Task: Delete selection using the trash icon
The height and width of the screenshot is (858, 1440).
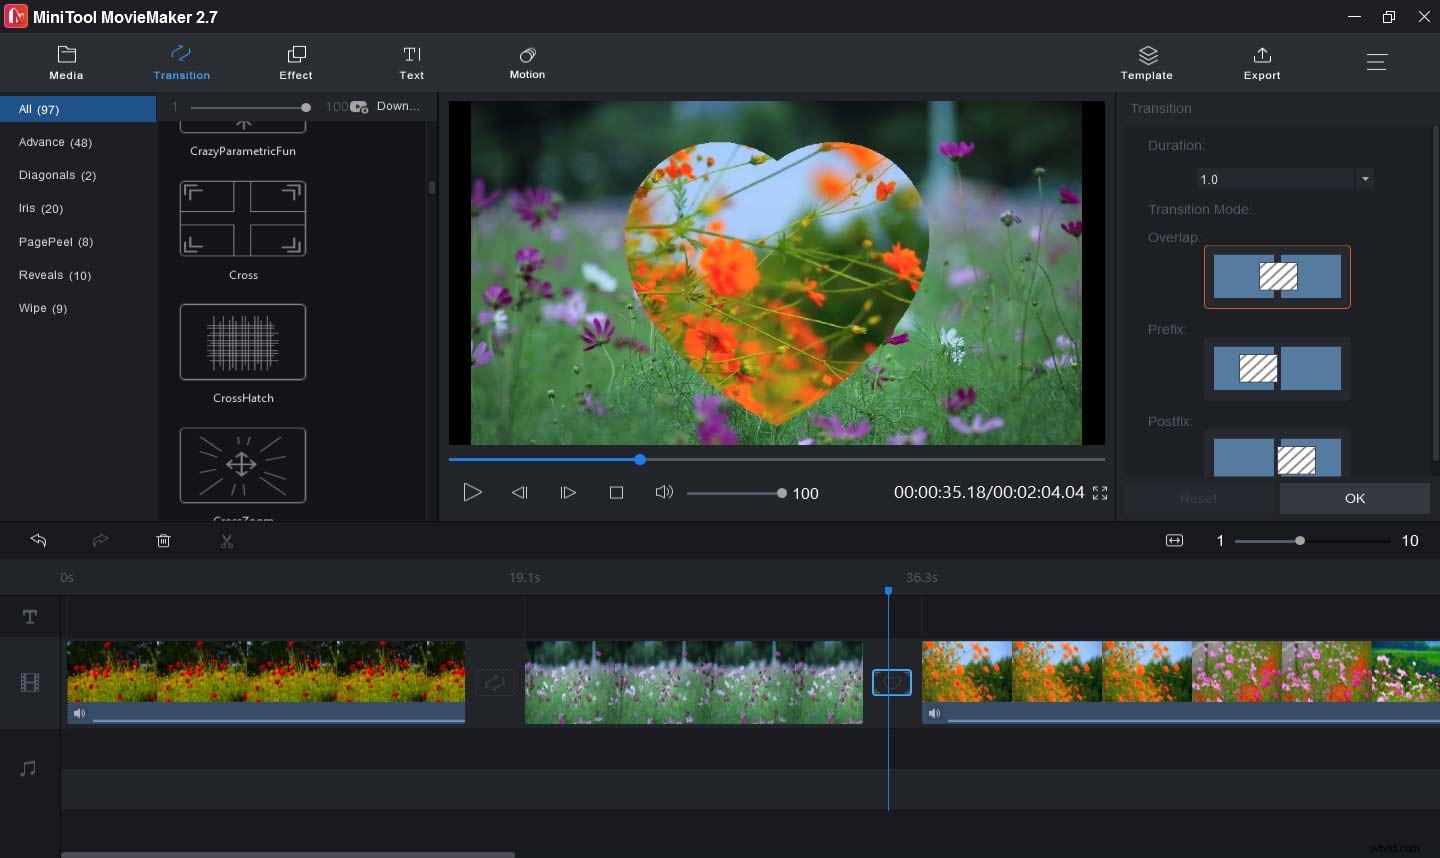Action: (164, 541)
